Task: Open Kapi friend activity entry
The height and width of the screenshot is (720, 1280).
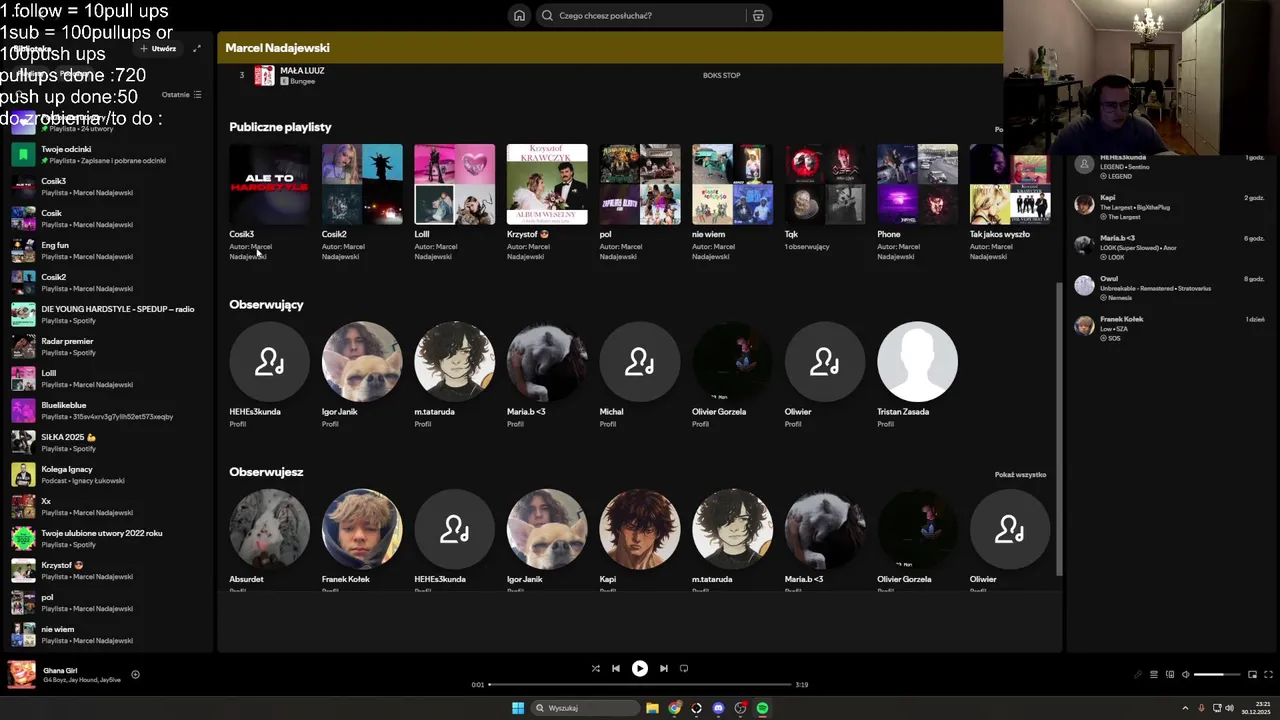Action: click(x=1168, y=206)
